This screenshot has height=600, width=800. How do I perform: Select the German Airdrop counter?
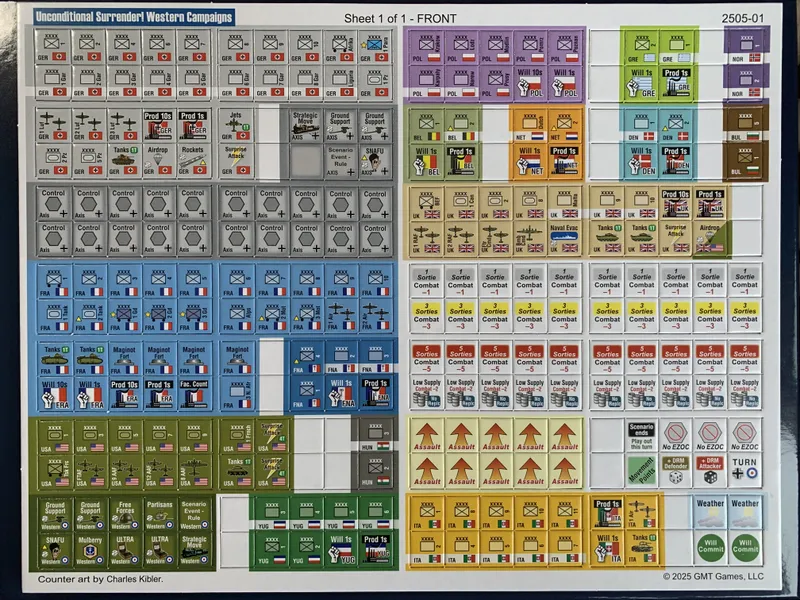[x=158, y=161]
